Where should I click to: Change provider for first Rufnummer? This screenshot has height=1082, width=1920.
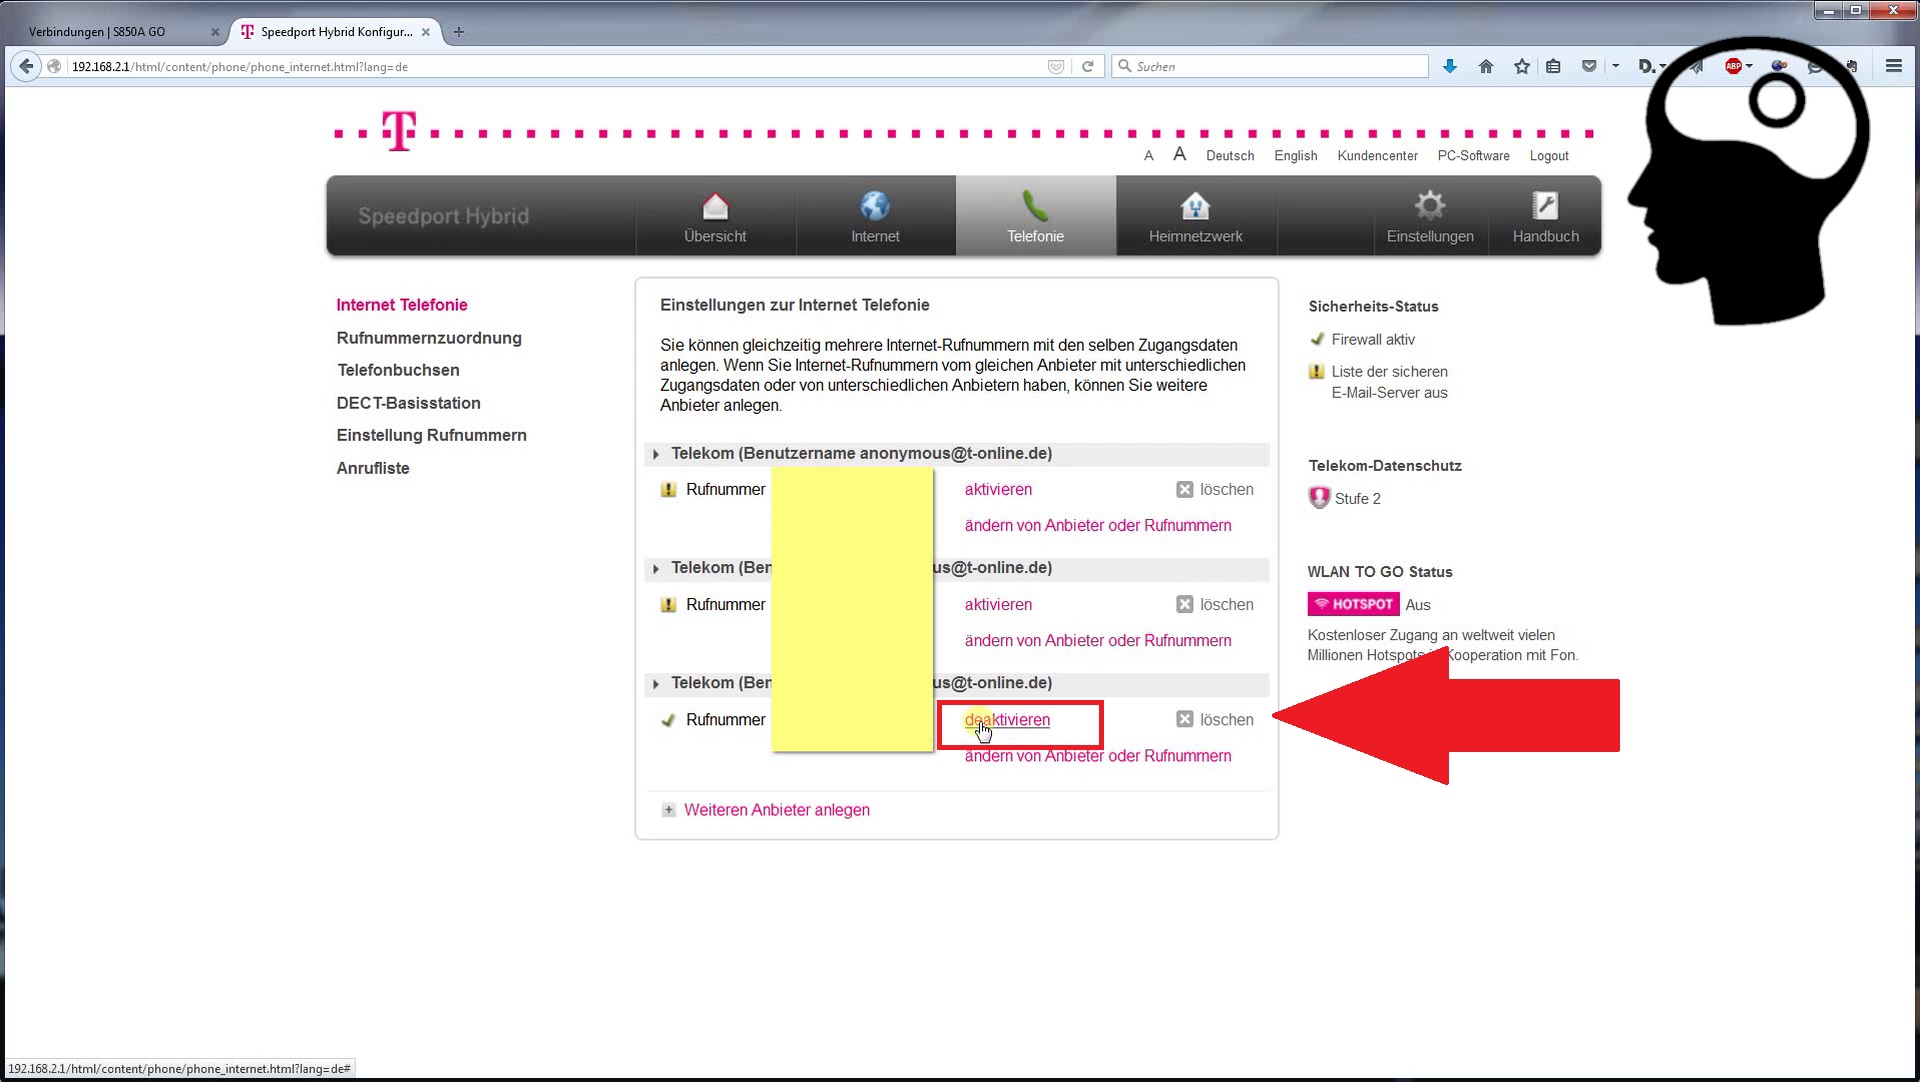(1098, 525)
